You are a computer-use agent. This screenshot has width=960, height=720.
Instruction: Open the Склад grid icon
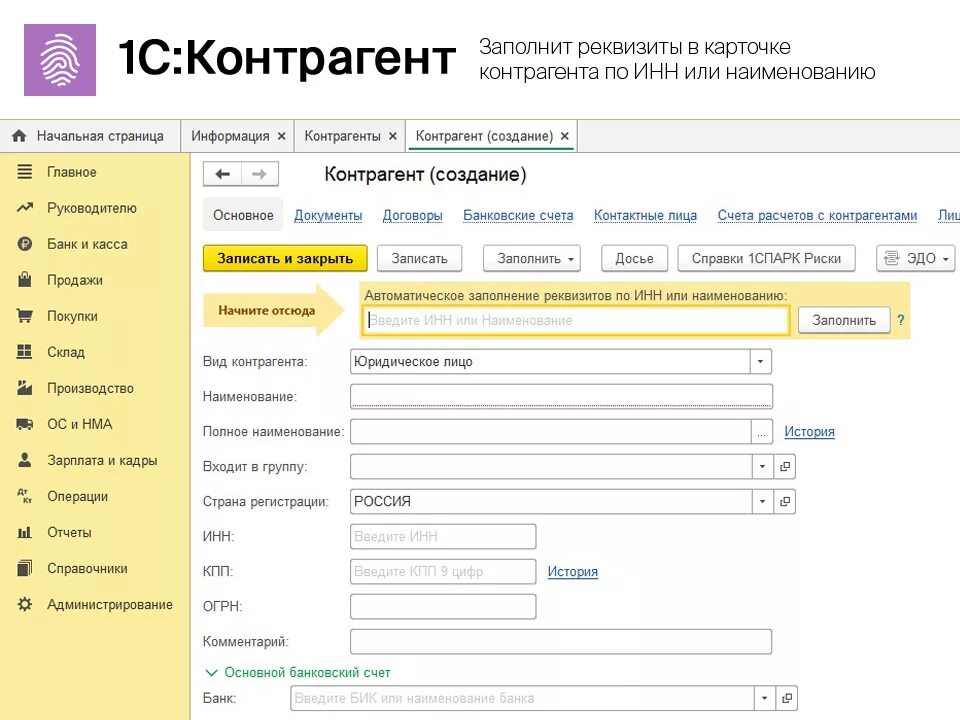pyautogui.click(x=24, y=352)
